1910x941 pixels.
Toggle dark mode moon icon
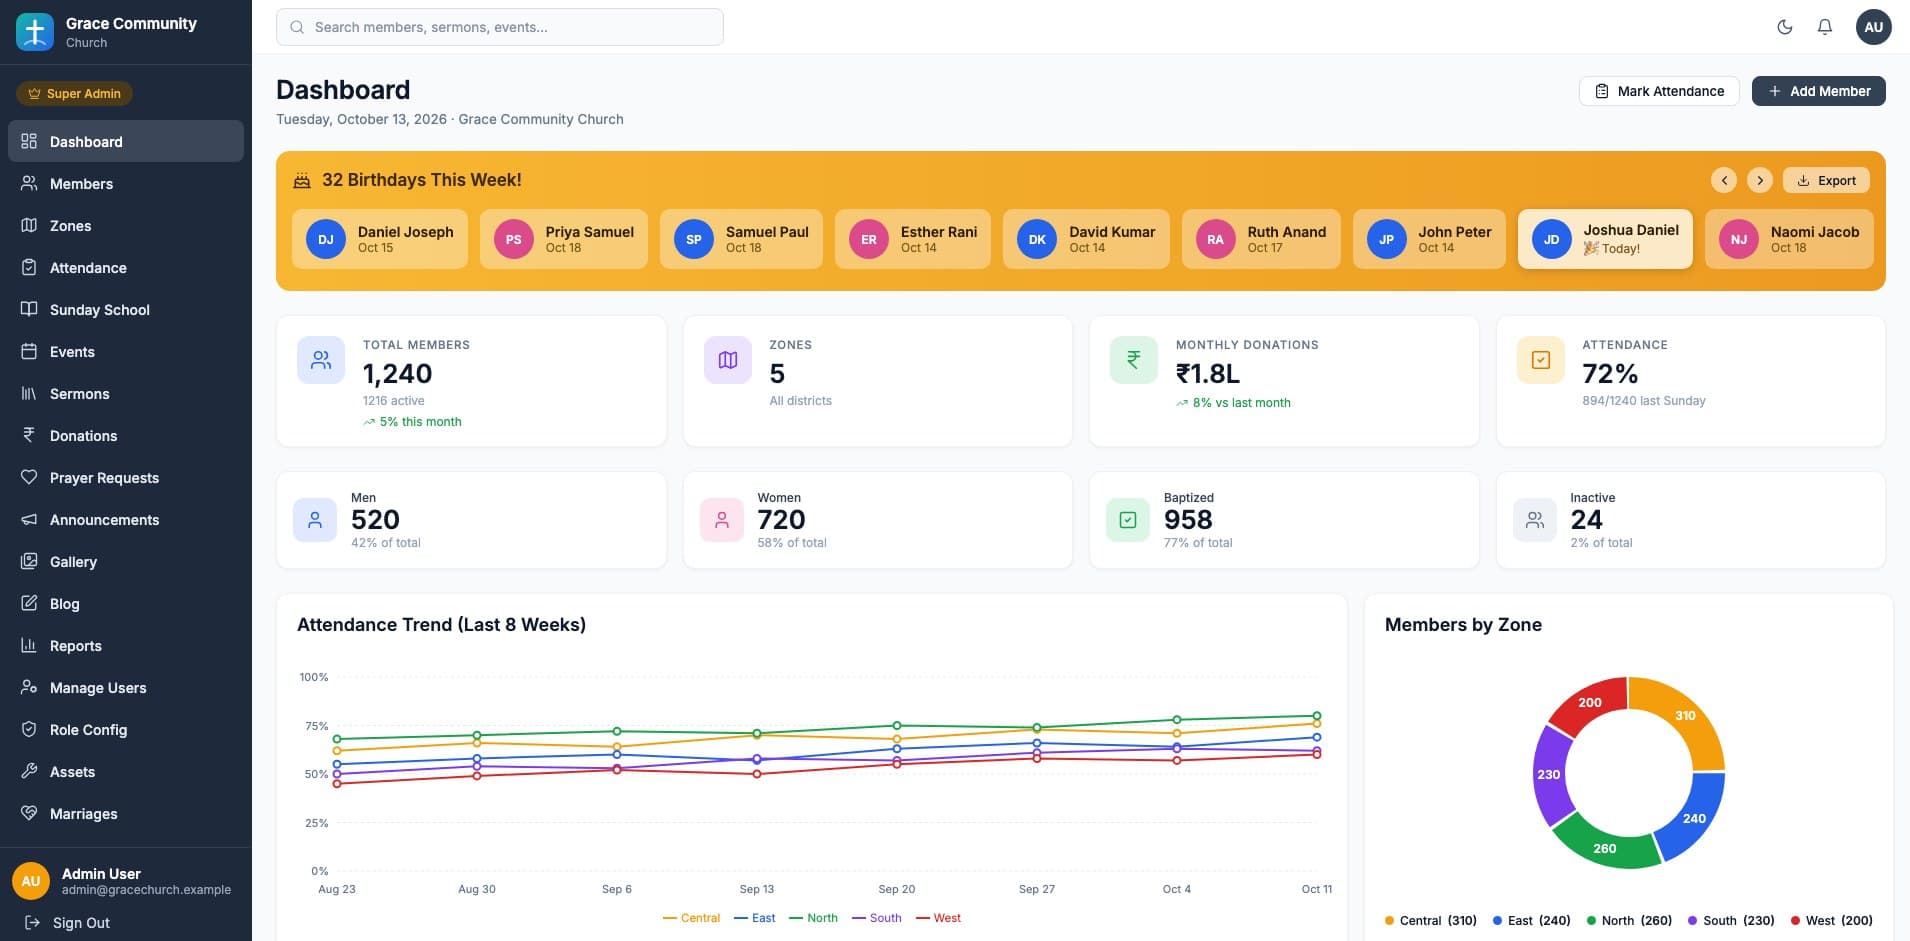pyautogui.click(x=1785, y=27)
